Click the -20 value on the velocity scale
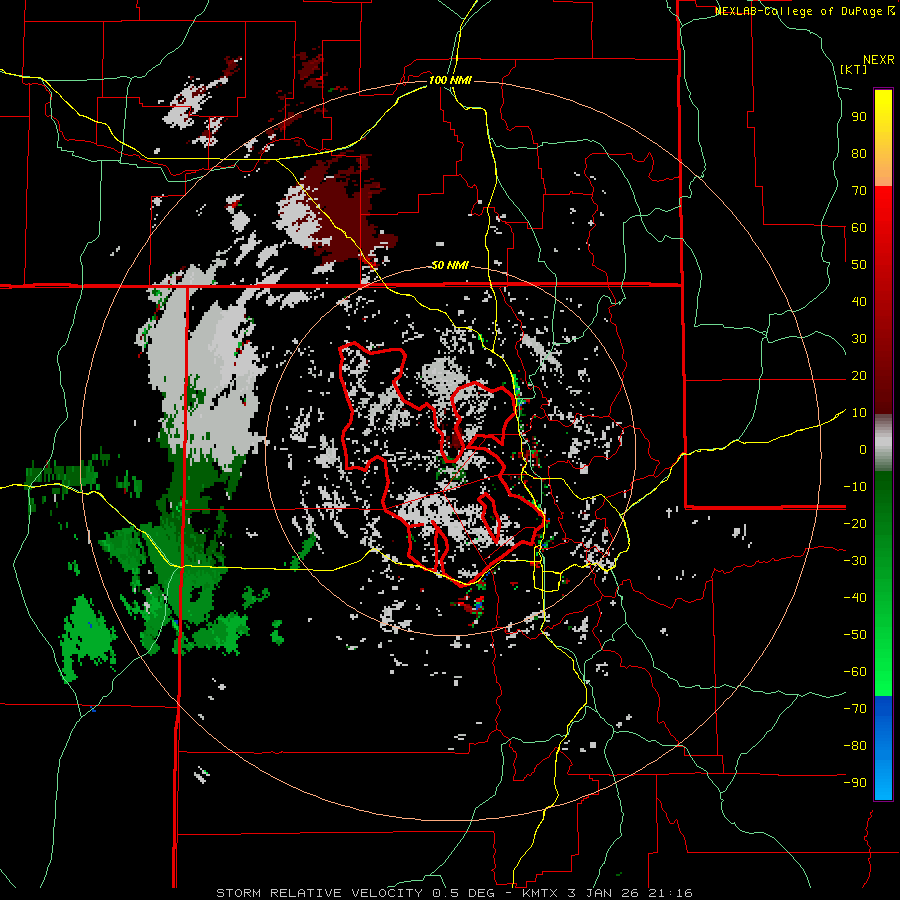This screenshot has width=900, height=900. click(x=855, y=523)
